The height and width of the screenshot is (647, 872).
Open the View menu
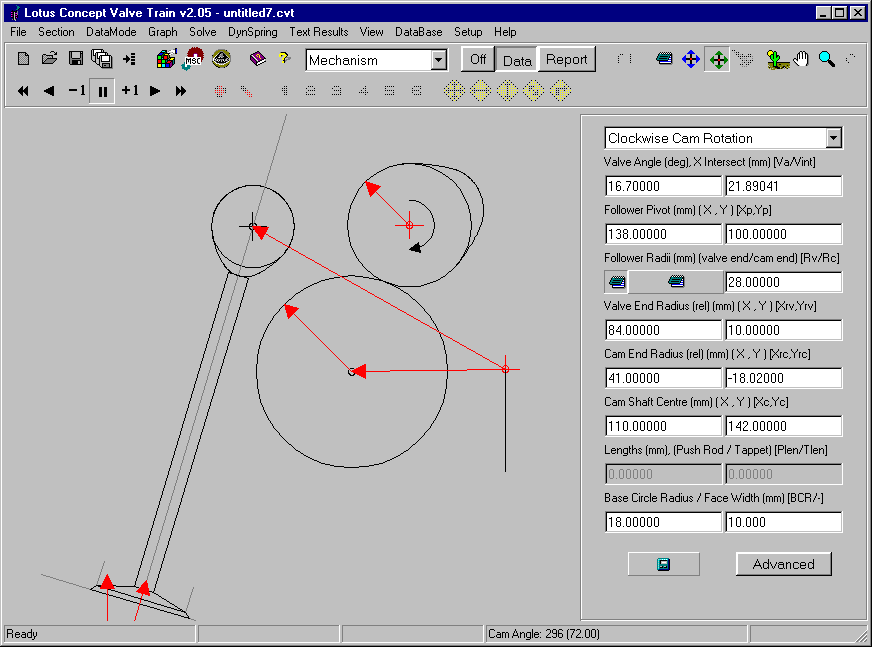371,32
